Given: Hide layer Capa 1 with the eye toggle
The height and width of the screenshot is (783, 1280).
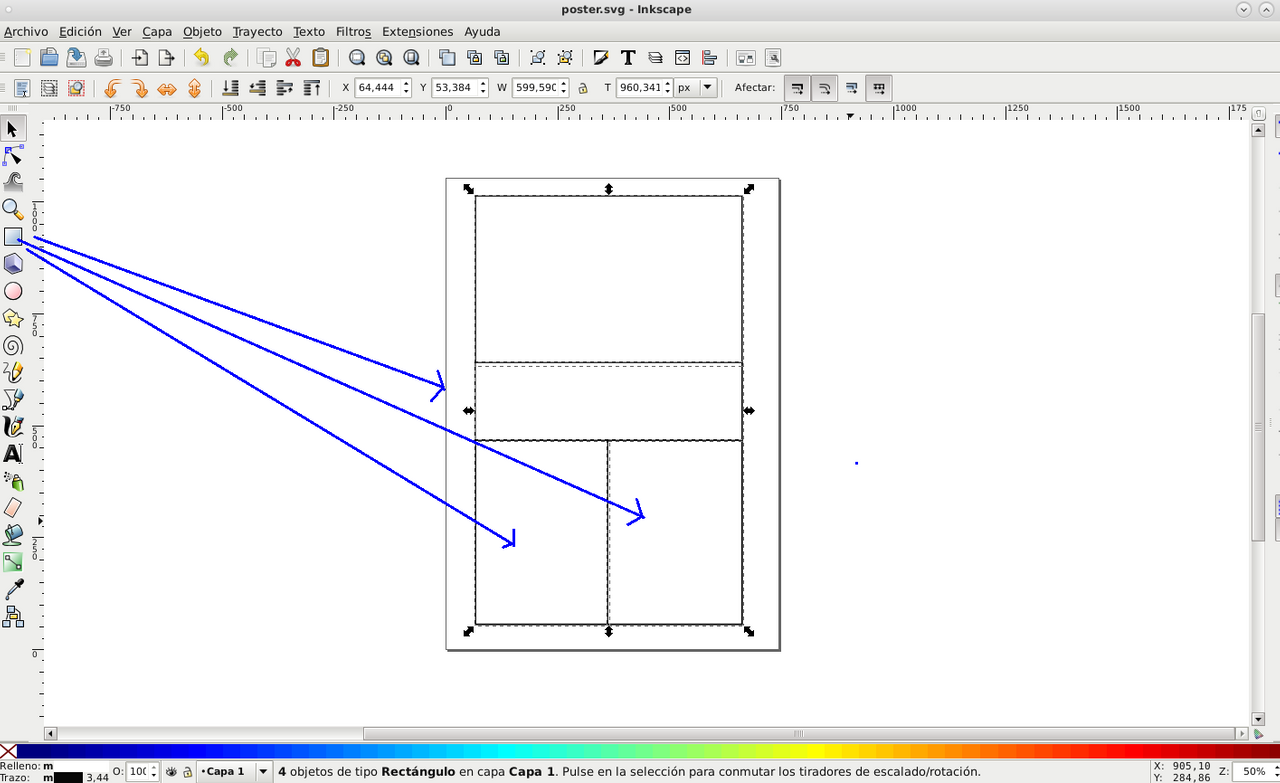Looking at the screenshot, I should click(x=170, y=771).
